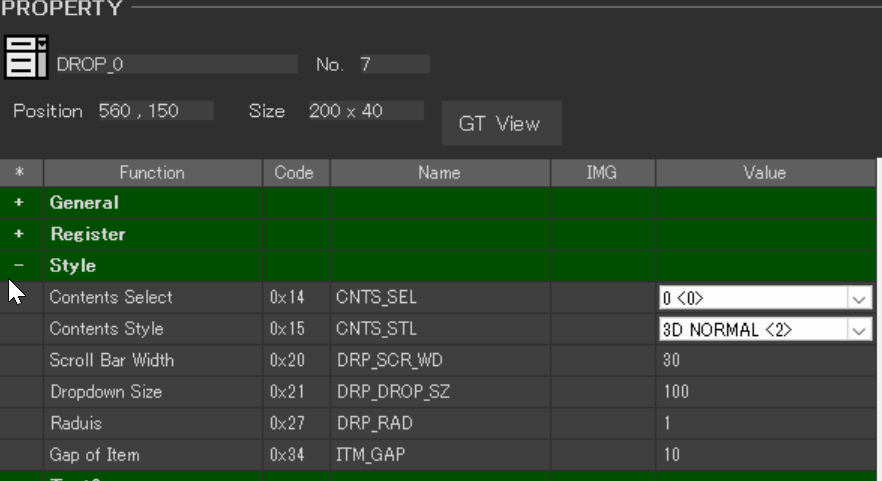Click the No. 7 number field
The height and width of the screenshot is (481, 882).
coord(392,65)
